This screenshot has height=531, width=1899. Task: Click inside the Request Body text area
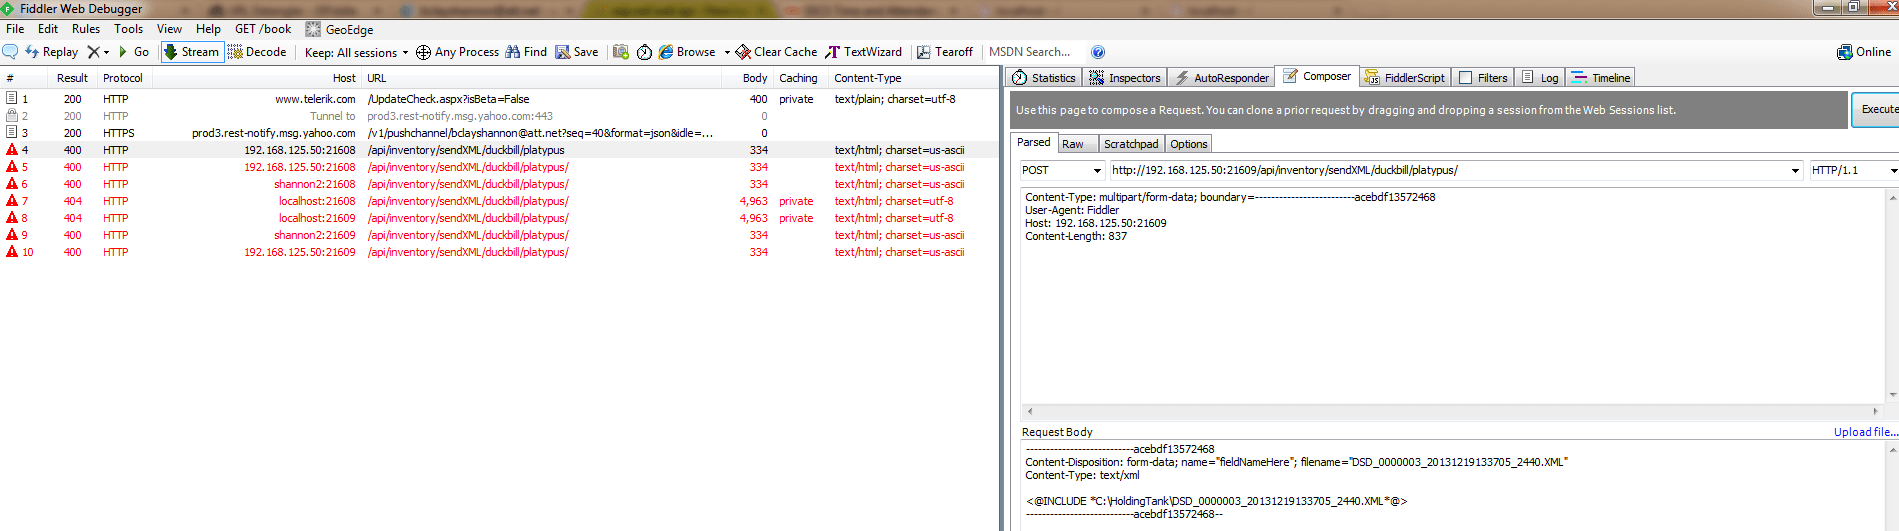coord(1453,486)
